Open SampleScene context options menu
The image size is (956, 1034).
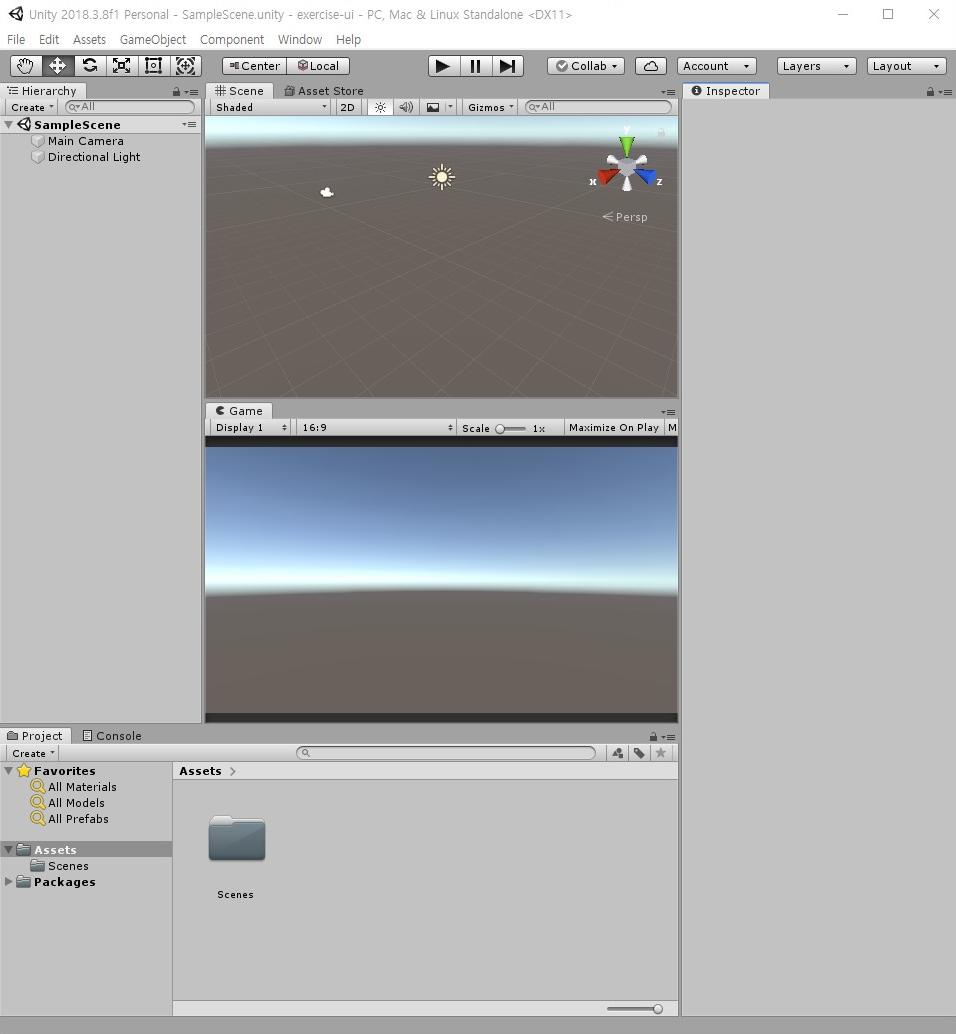click(189, 125)
